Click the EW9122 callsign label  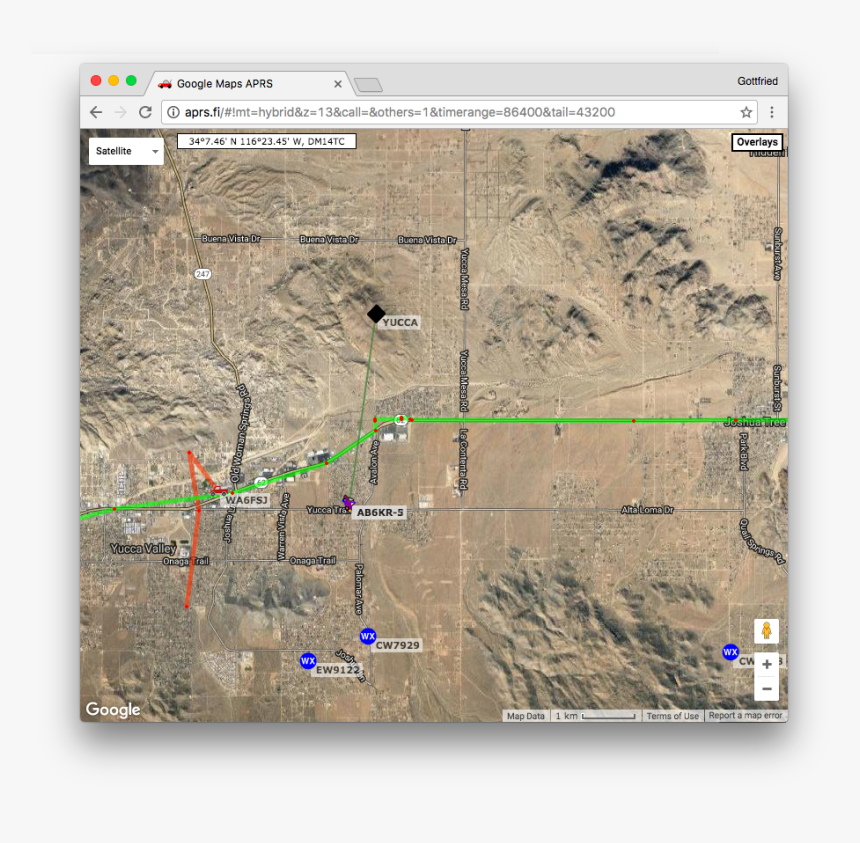coord(337,670)
